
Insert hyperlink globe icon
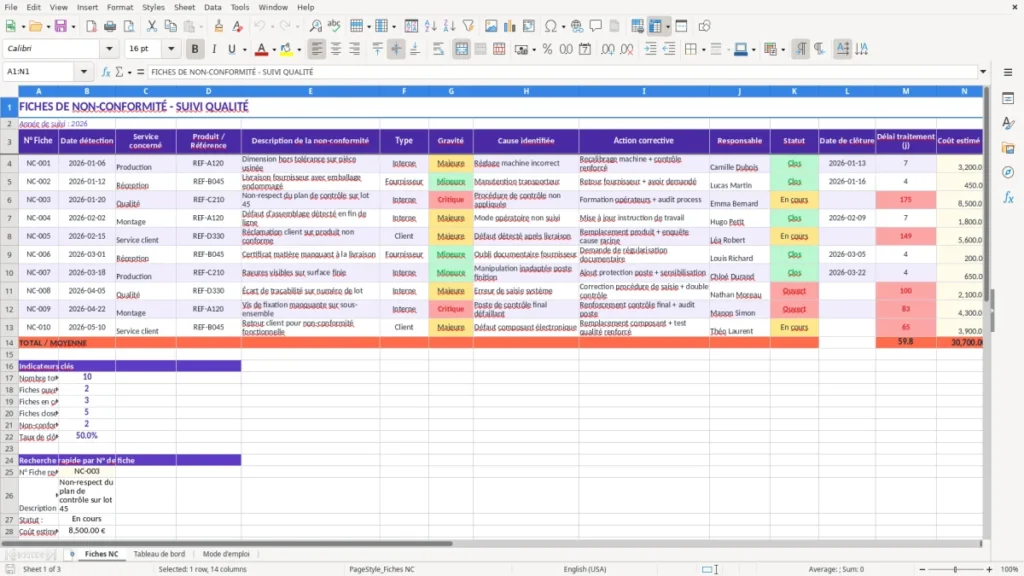(x=577, y=26)
